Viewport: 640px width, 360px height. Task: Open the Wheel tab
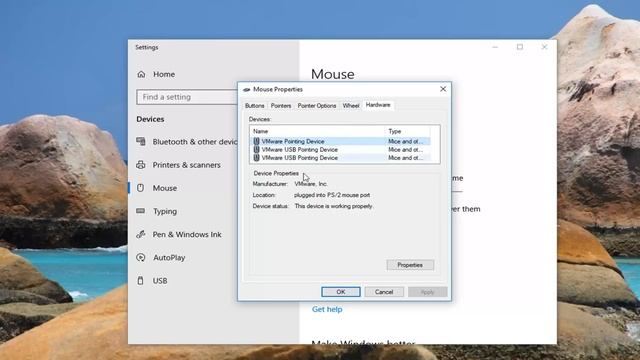coord(351,106)
